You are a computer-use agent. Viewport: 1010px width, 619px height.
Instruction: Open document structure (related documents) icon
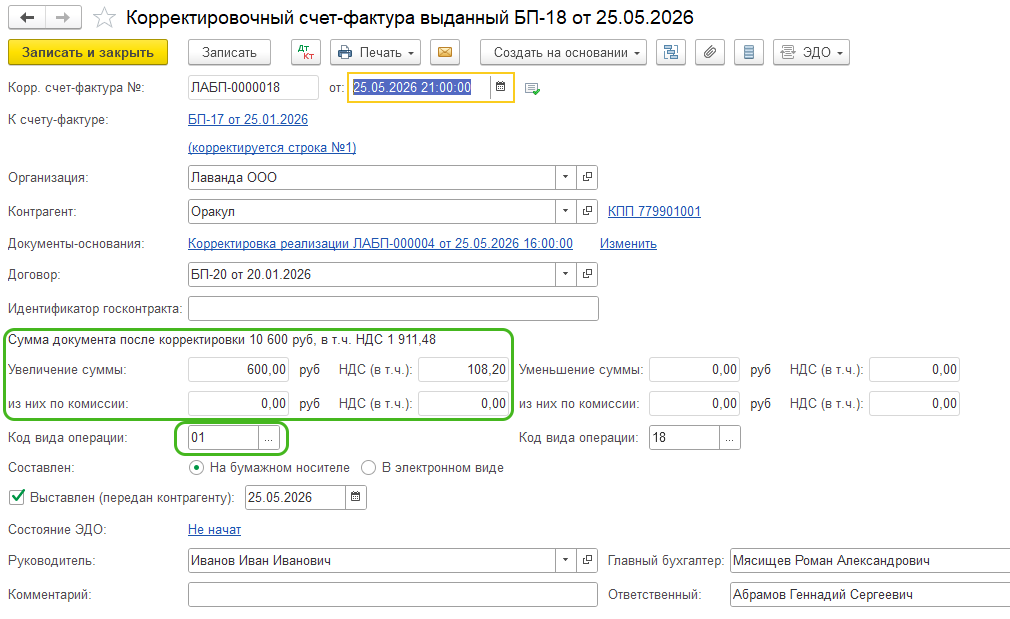[671, 52]
